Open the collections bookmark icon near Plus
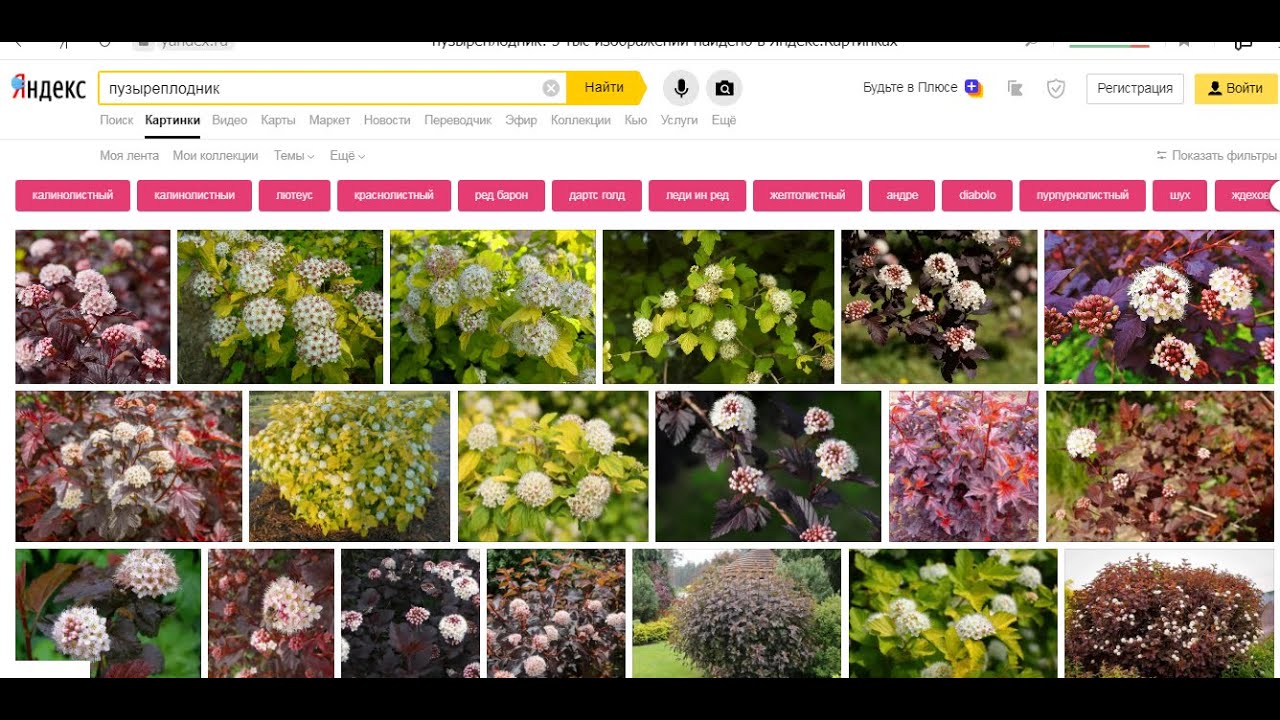Image resolution: width=1280 pixels, height=720 pixels. (x=1015, y=88)
